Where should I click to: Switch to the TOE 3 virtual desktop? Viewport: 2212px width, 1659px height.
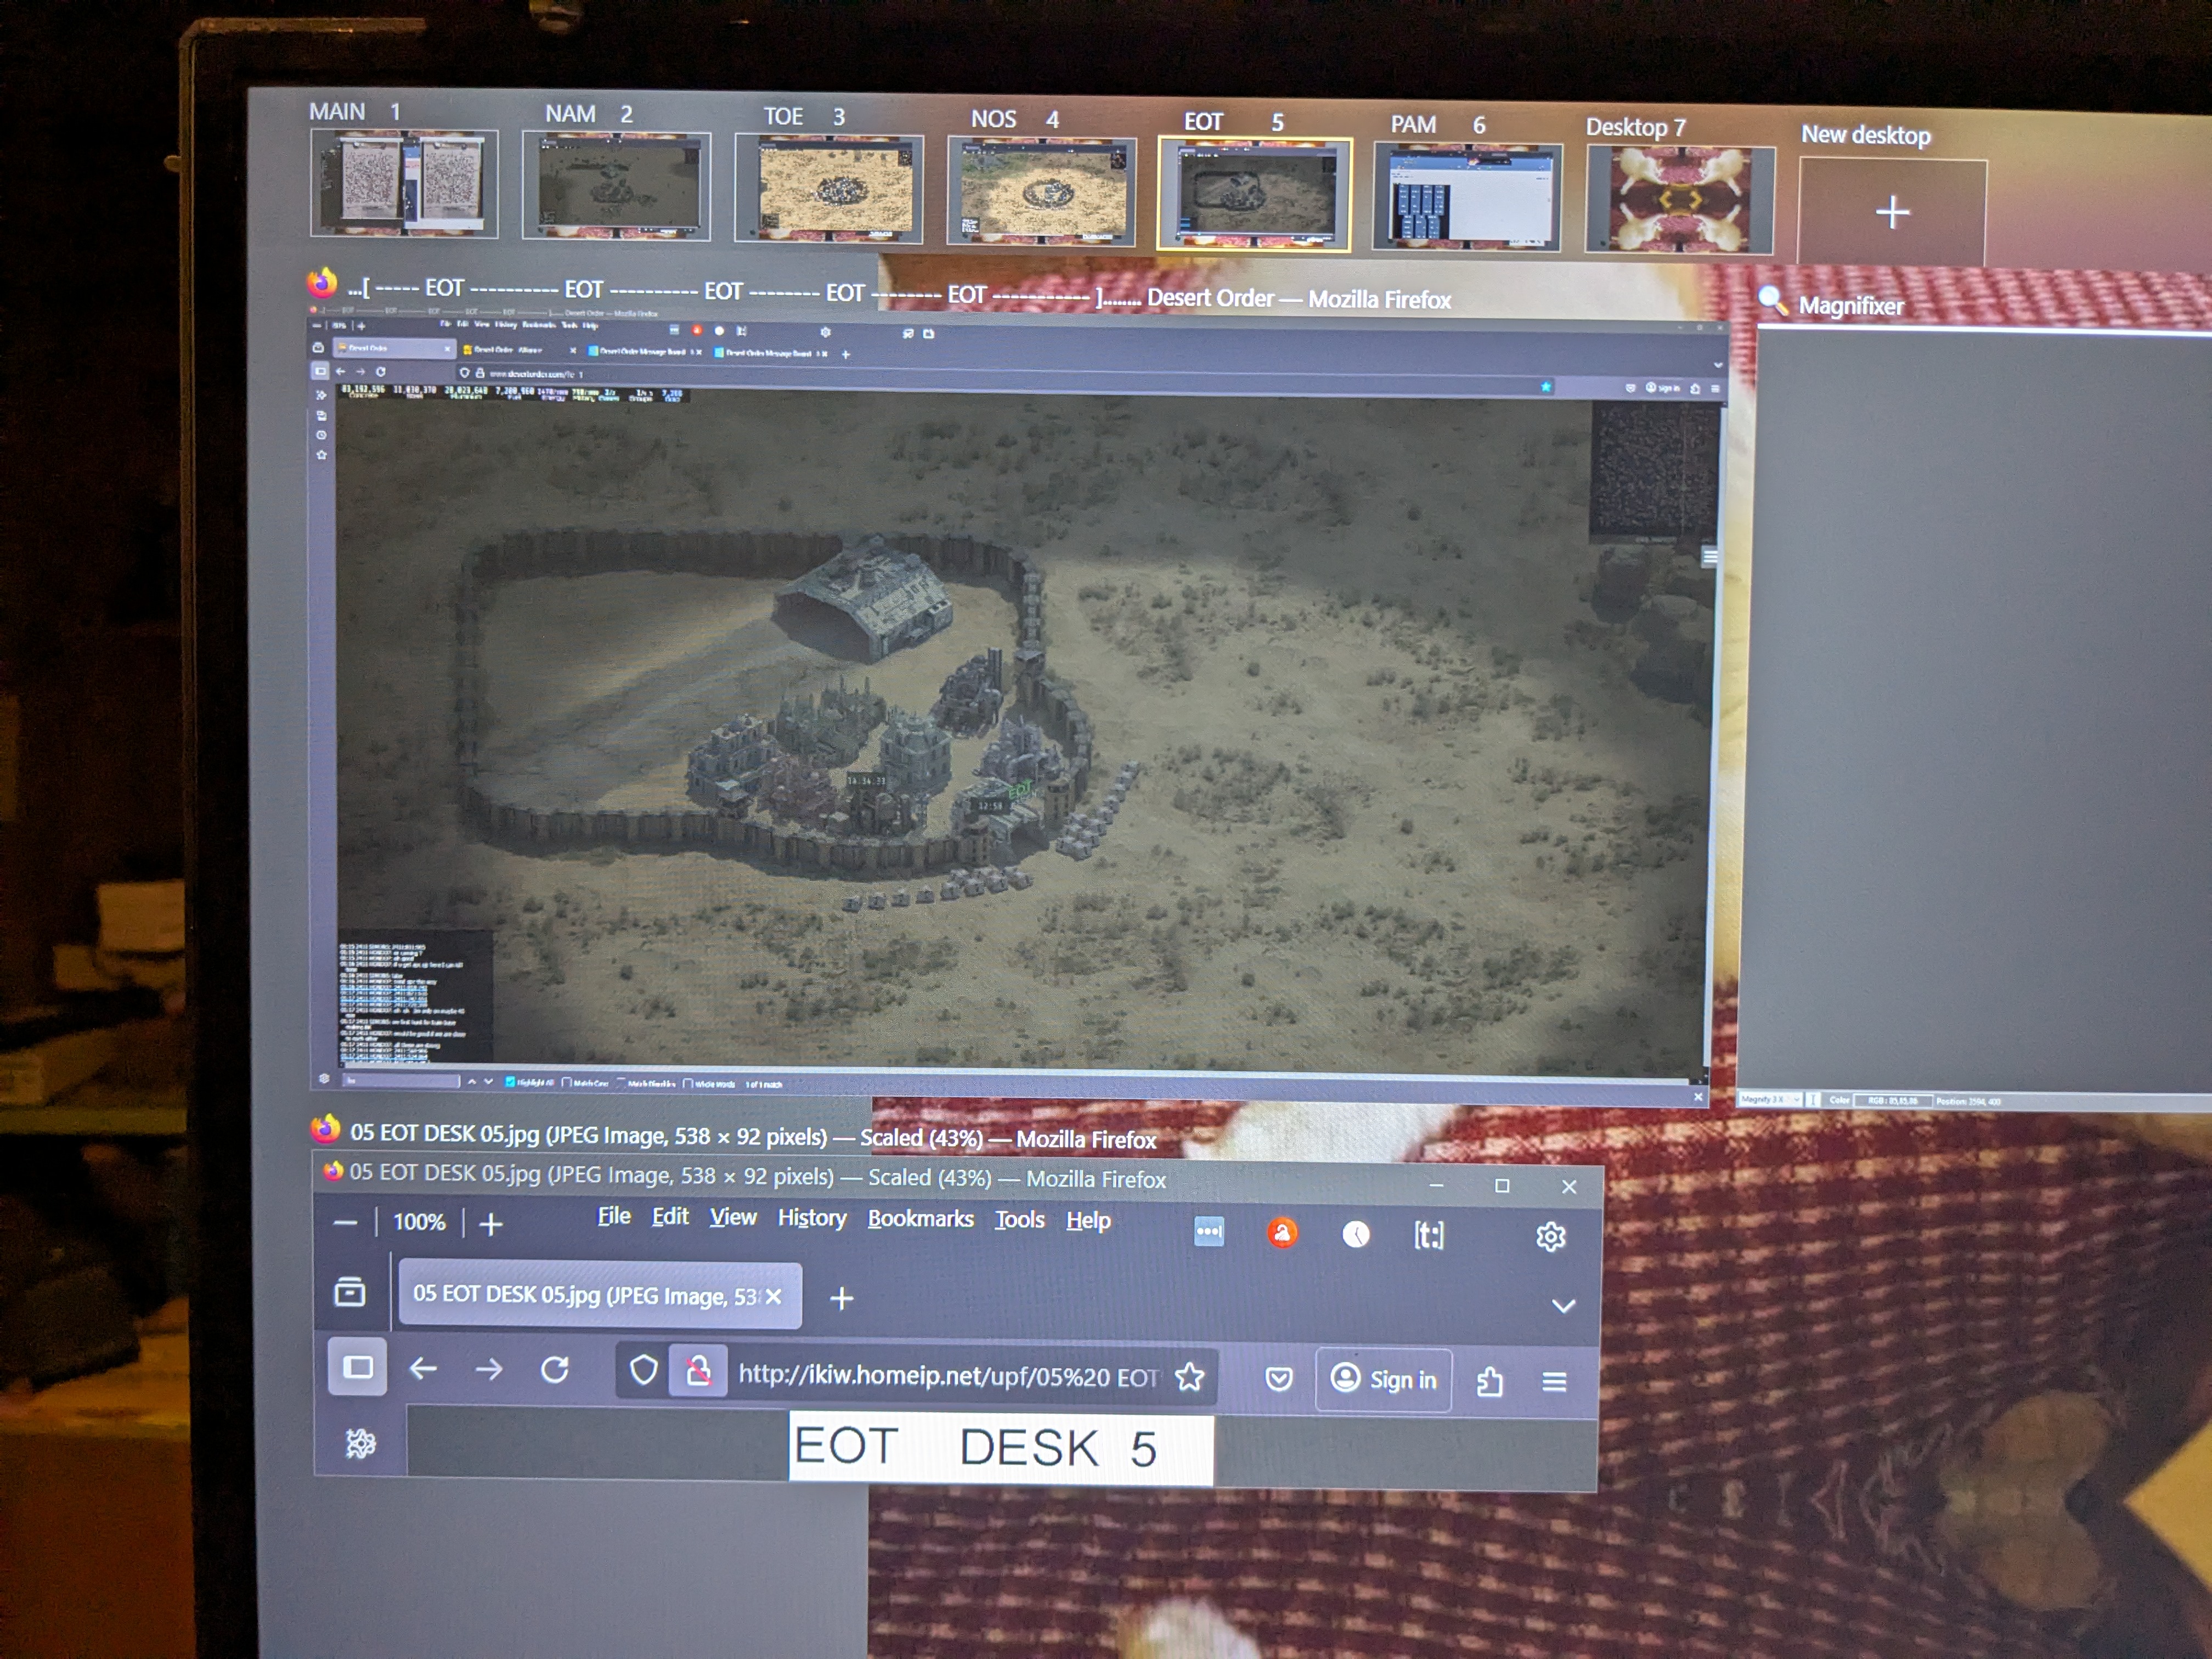[x=829, y=189]
